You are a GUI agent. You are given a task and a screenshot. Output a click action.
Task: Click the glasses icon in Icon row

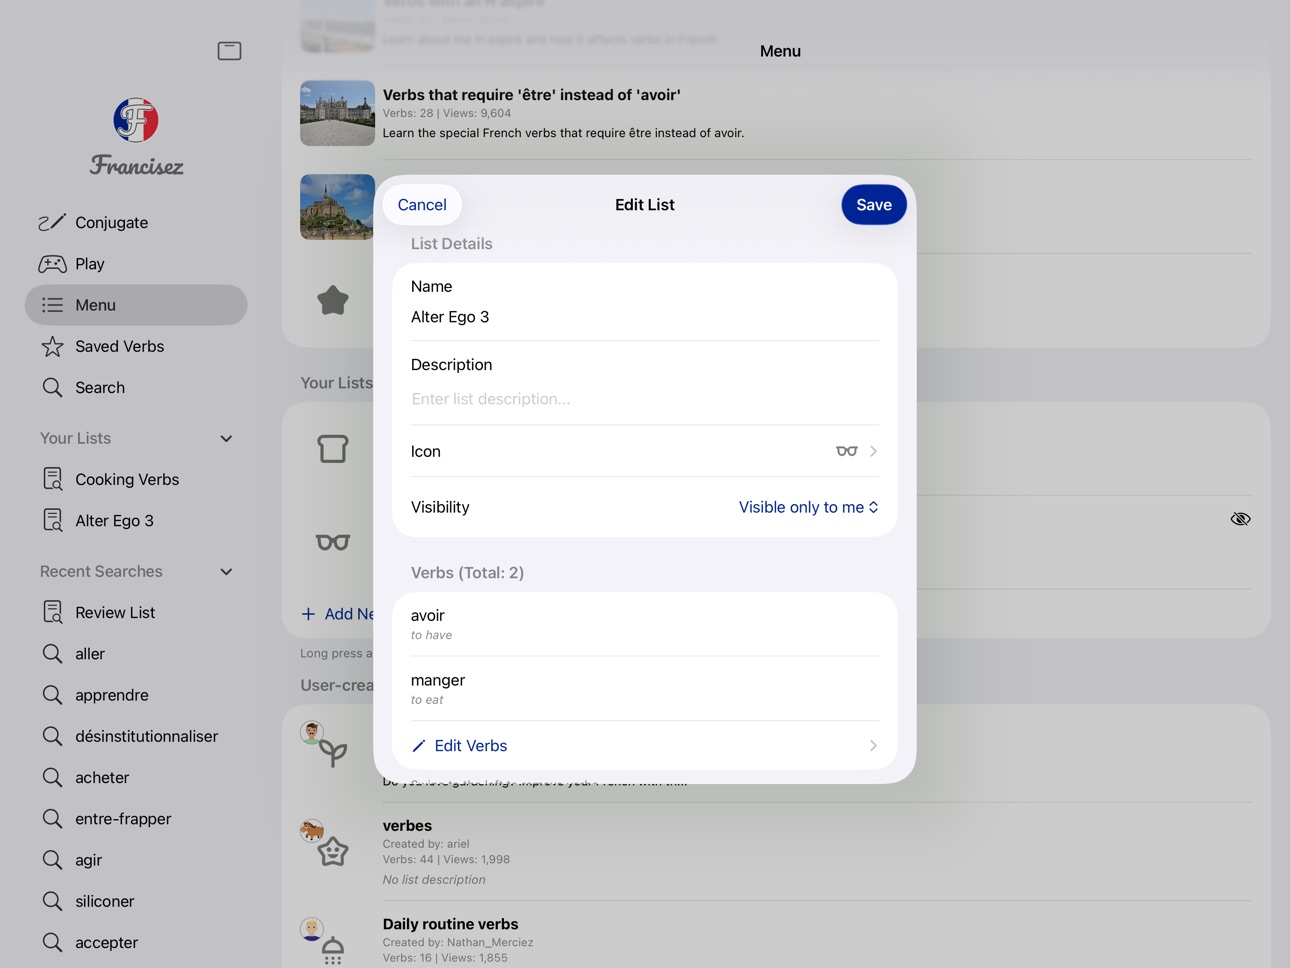click(x=847, y=451)
